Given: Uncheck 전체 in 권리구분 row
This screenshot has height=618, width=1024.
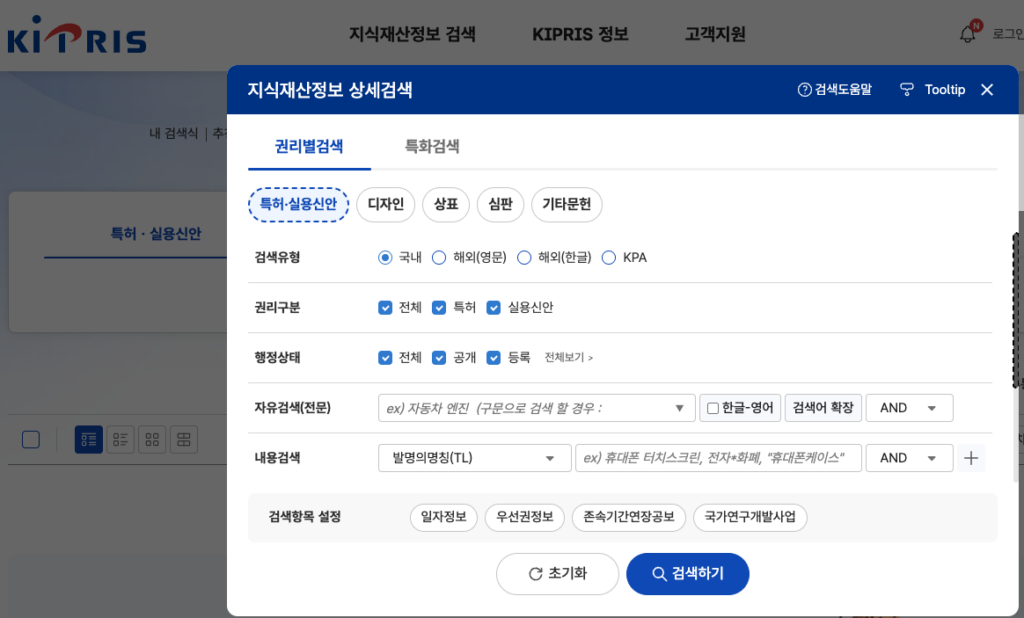Looking at the screenshot, I should click(x=385, y=308).
